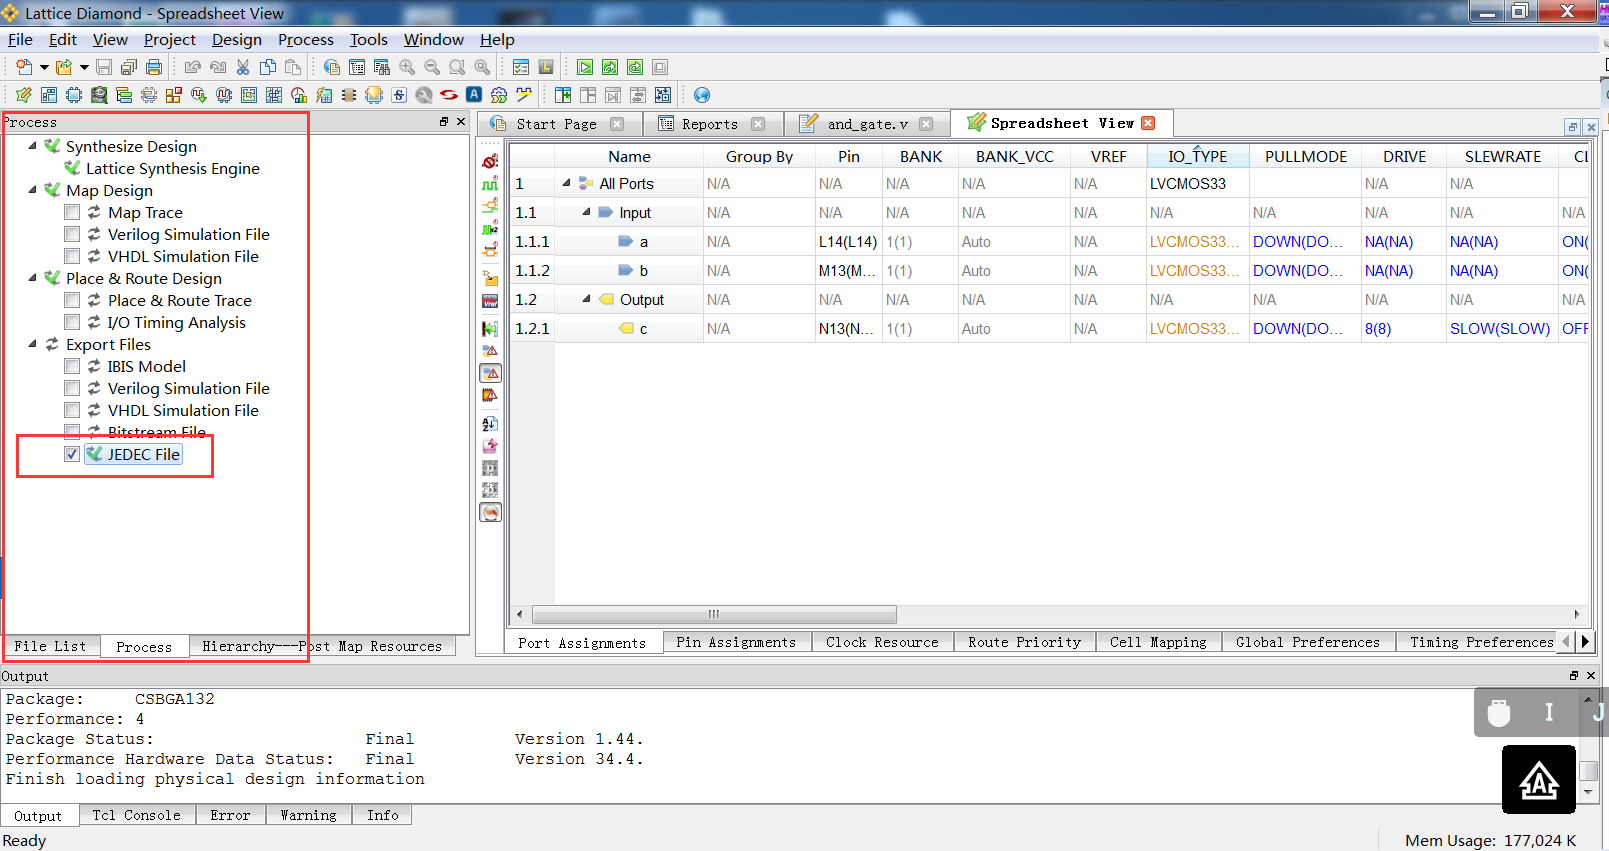Click the New file toolbar icon

pos(24,67)
